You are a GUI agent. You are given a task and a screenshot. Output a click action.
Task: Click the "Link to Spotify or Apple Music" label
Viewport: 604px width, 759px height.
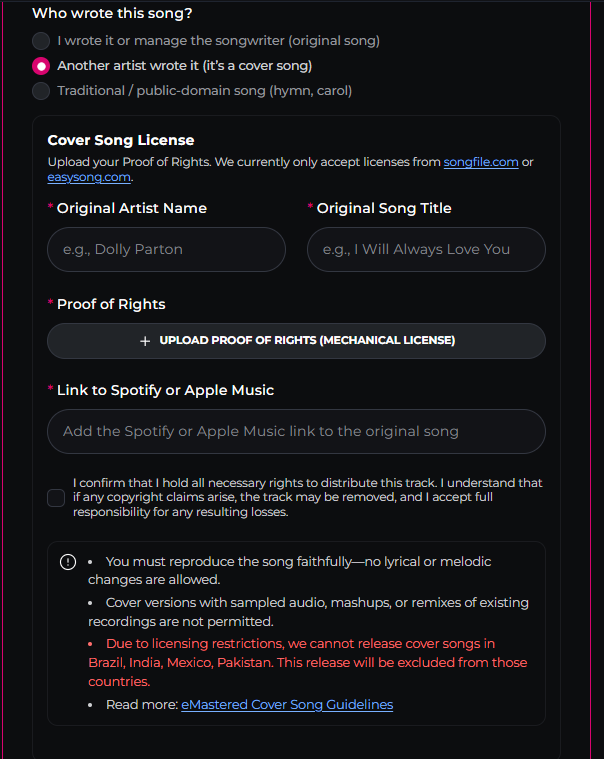pyautogui.click(x=165, y=390)
